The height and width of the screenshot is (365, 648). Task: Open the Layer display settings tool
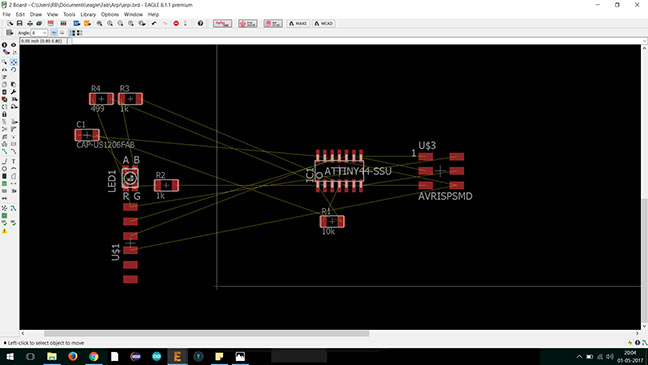pos(5,52)
